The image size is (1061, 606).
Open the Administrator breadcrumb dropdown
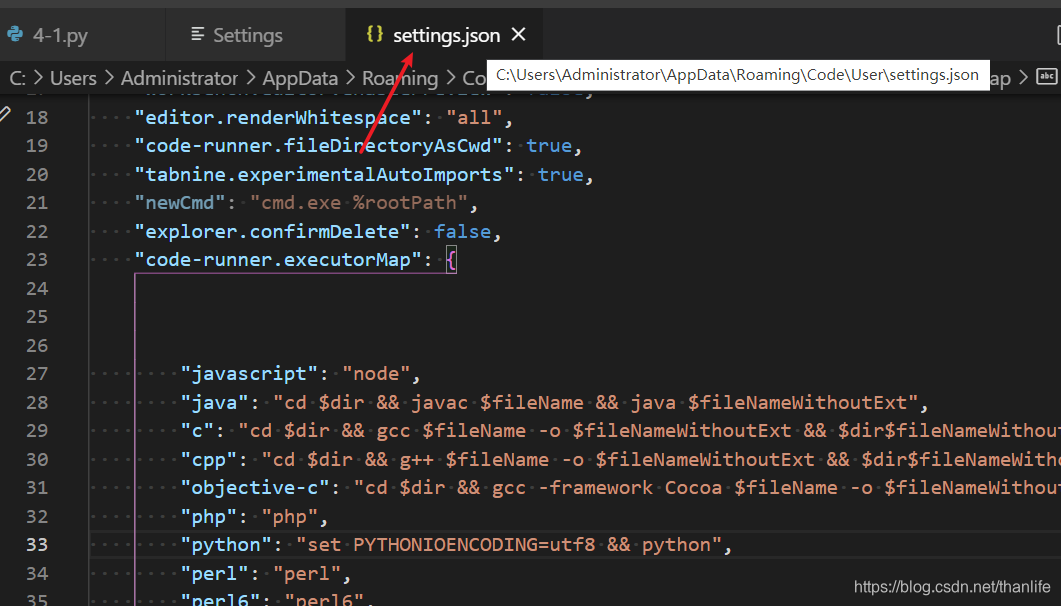tap(180, 77)
